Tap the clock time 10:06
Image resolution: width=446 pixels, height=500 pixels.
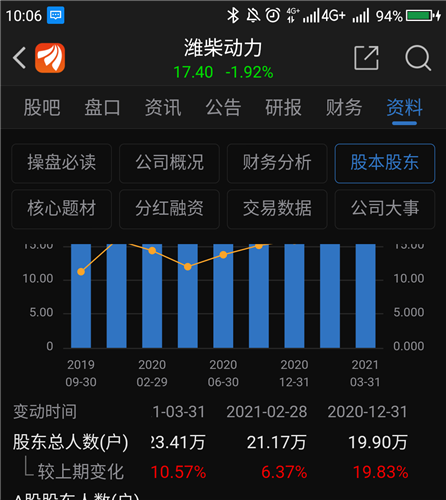[23, 16]
